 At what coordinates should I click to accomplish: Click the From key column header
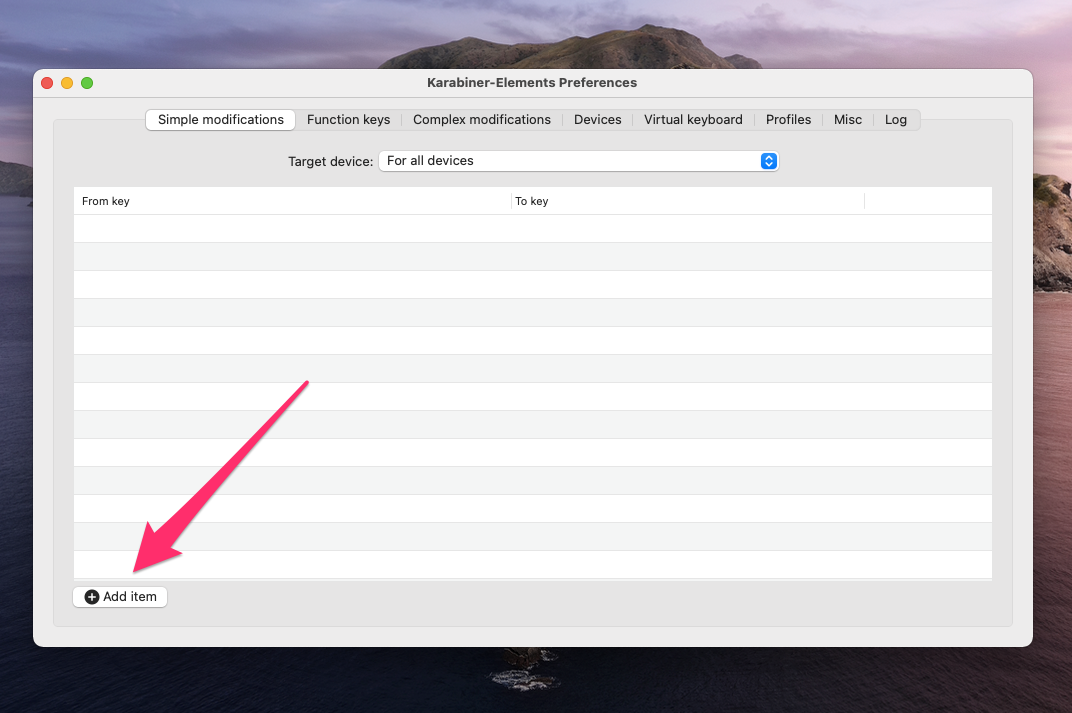tap(292, 201)
